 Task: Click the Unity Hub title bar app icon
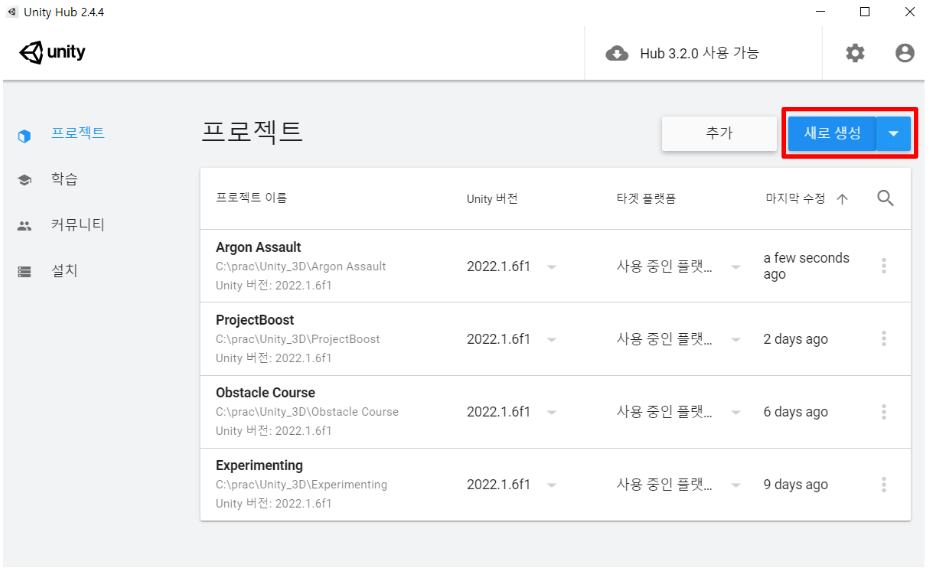(12, 12)
